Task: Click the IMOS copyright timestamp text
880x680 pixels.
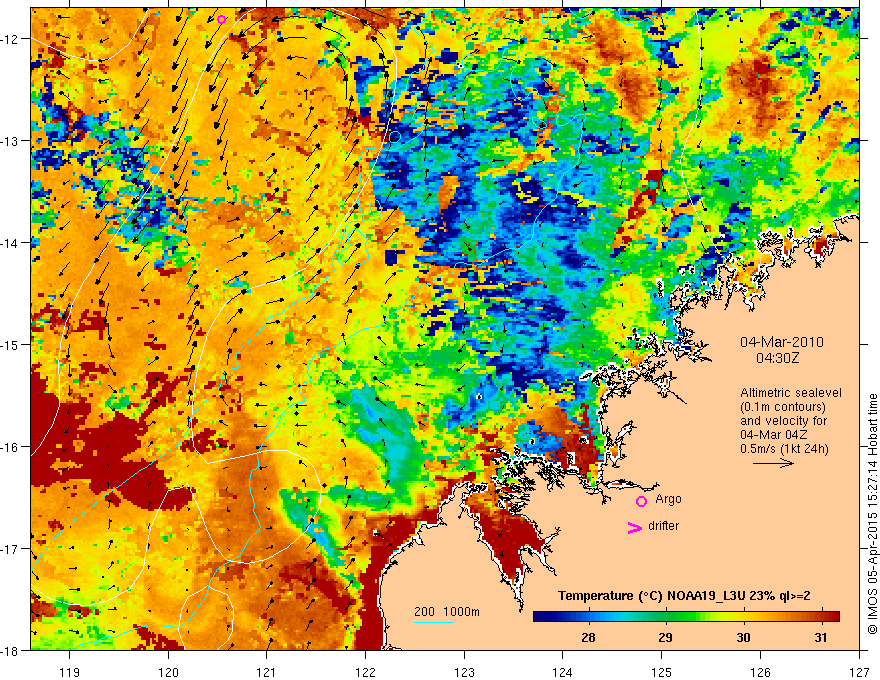Action: [872, 513]
